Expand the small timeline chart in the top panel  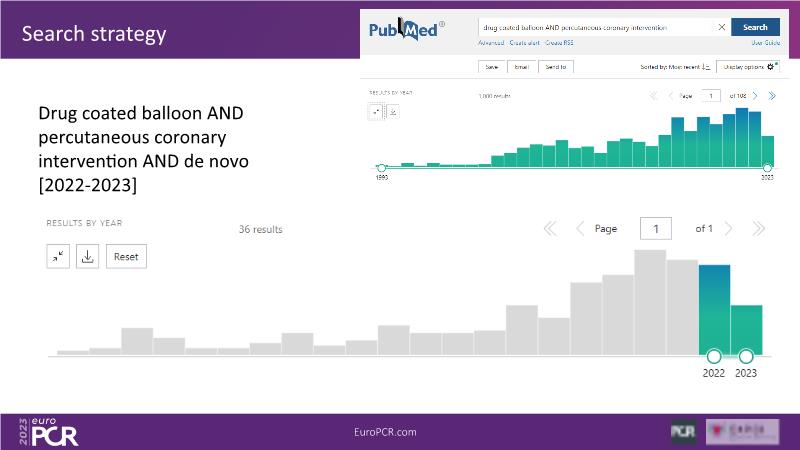point(377,112)
